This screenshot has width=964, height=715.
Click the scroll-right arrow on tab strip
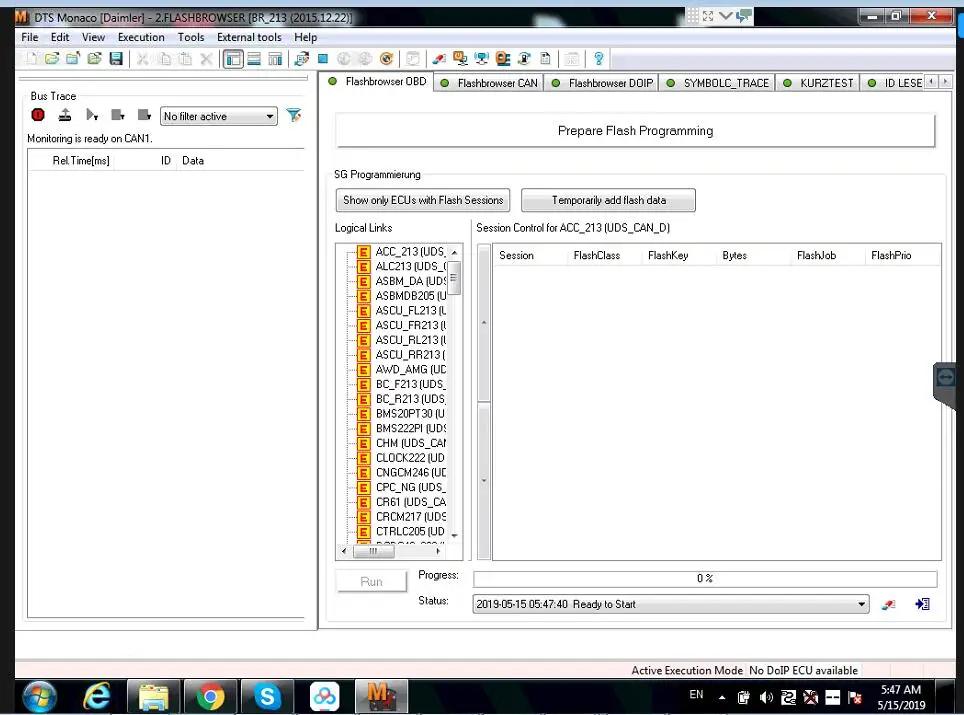tap(945, 81)
